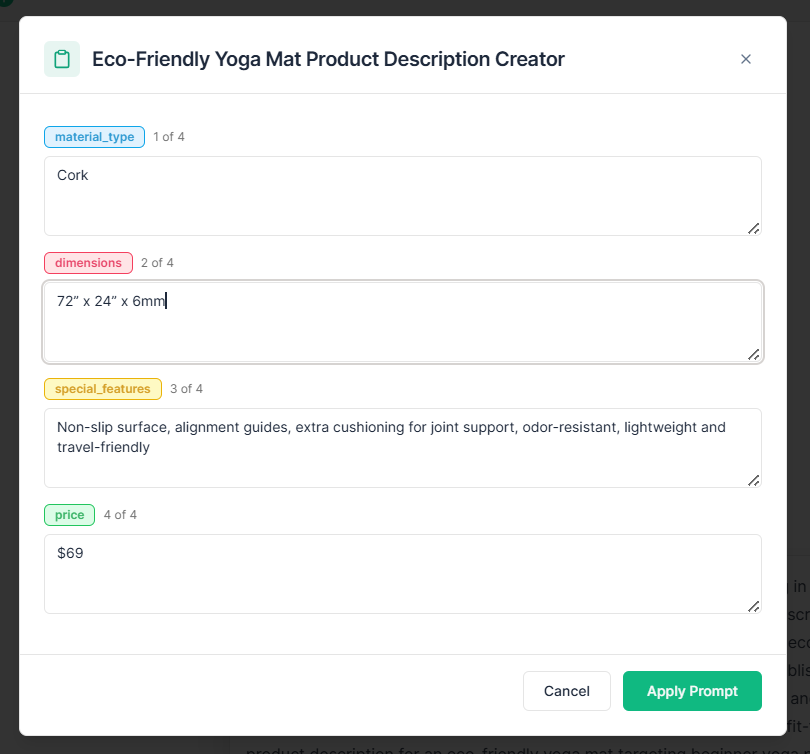Click the special_features variable tag
This screenshot has height=754, width=810.
click(103, 389)
